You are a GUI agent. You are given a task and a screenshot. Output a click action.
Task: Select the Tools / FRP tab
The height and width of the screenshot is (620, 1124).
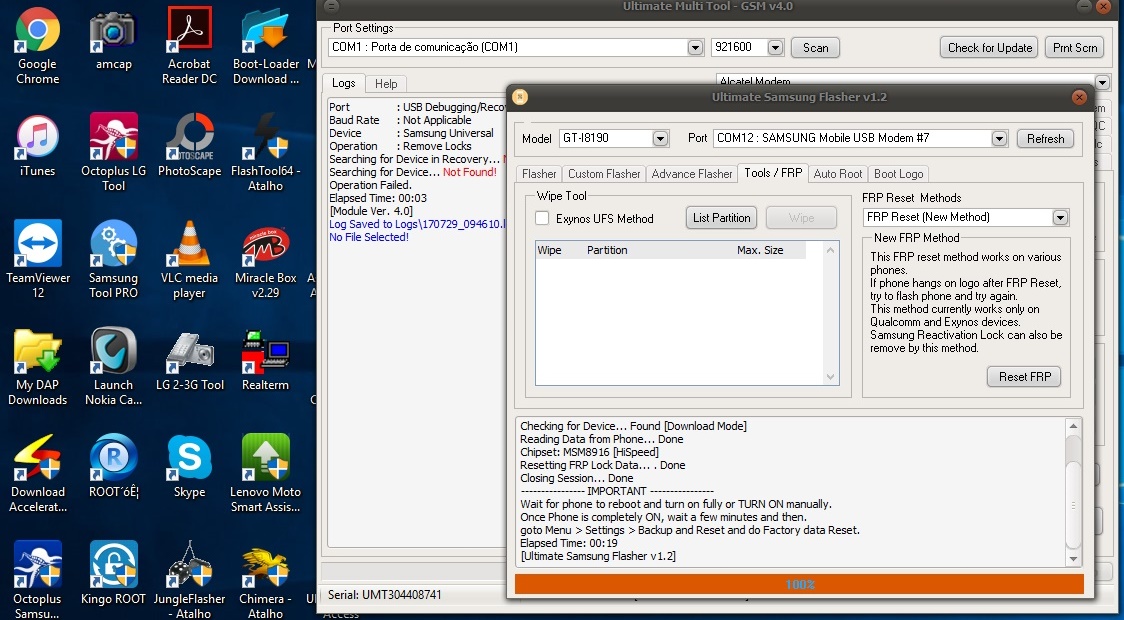[773, 173]
